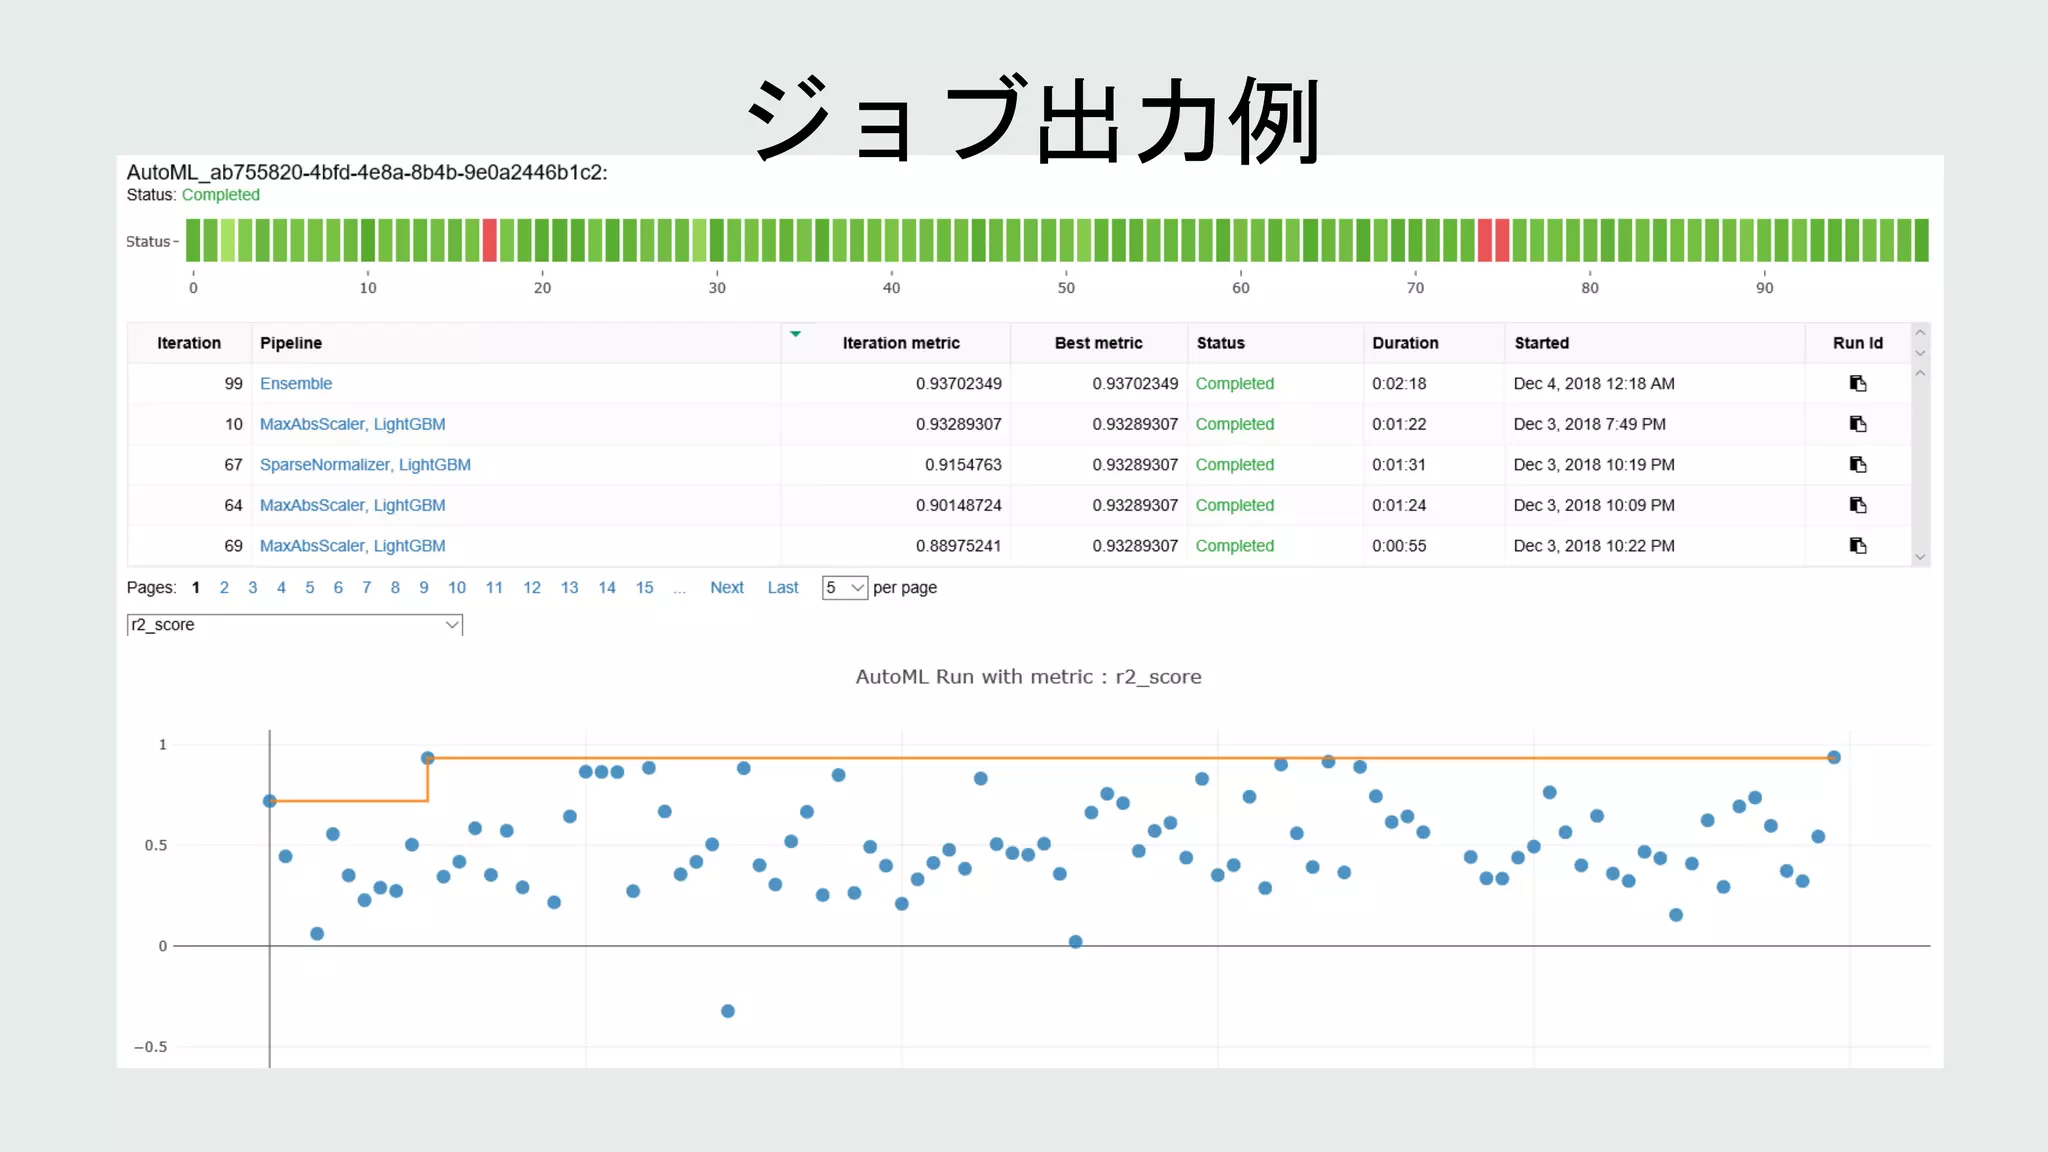Copy Run Id for Ensemble iteration 99

pos(1858,384)
